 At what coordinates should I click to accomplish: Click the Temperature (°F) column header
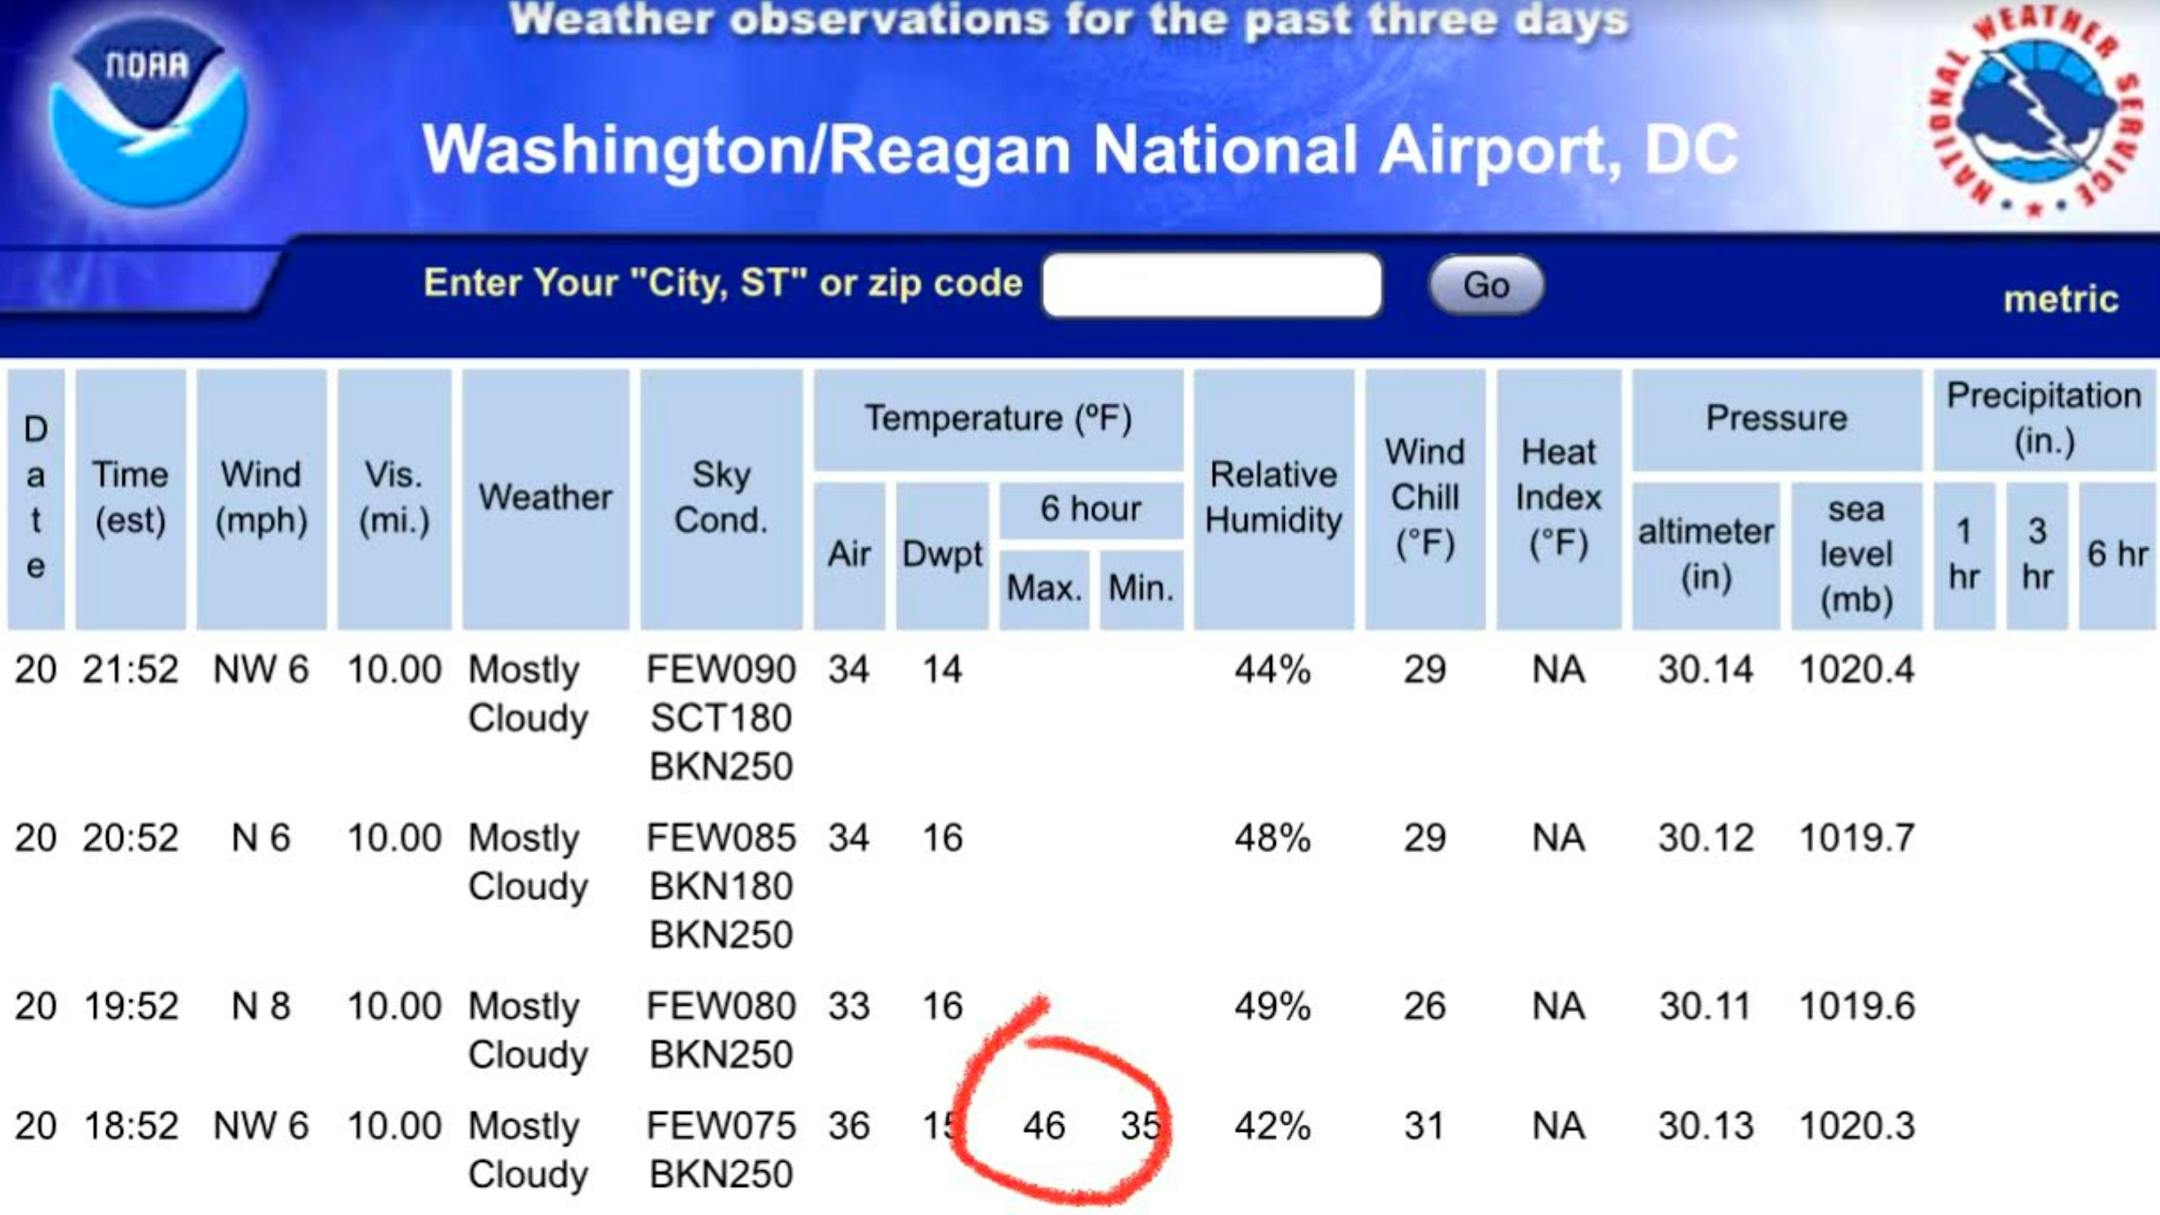click(998, 418)
